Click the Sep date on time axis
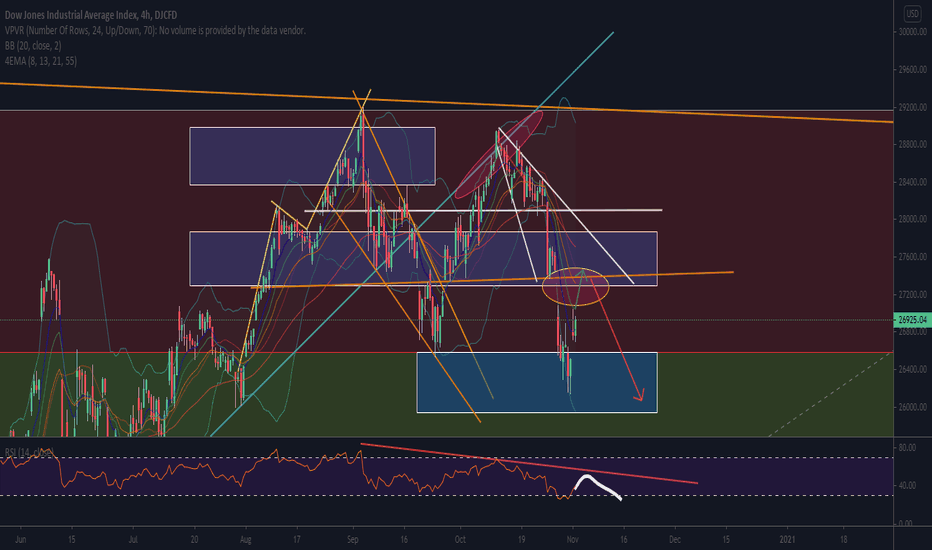 pyautogui.click(x=353, y=540)
